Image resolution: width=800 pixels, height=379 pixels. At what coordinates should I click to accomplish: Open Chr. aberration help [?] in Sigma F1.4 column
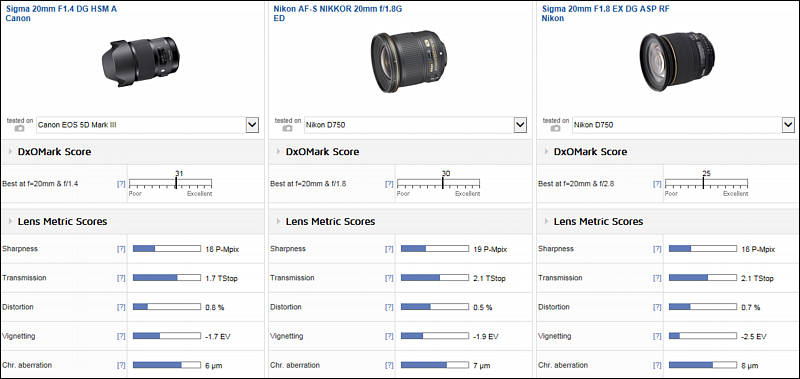coord(121,365)
